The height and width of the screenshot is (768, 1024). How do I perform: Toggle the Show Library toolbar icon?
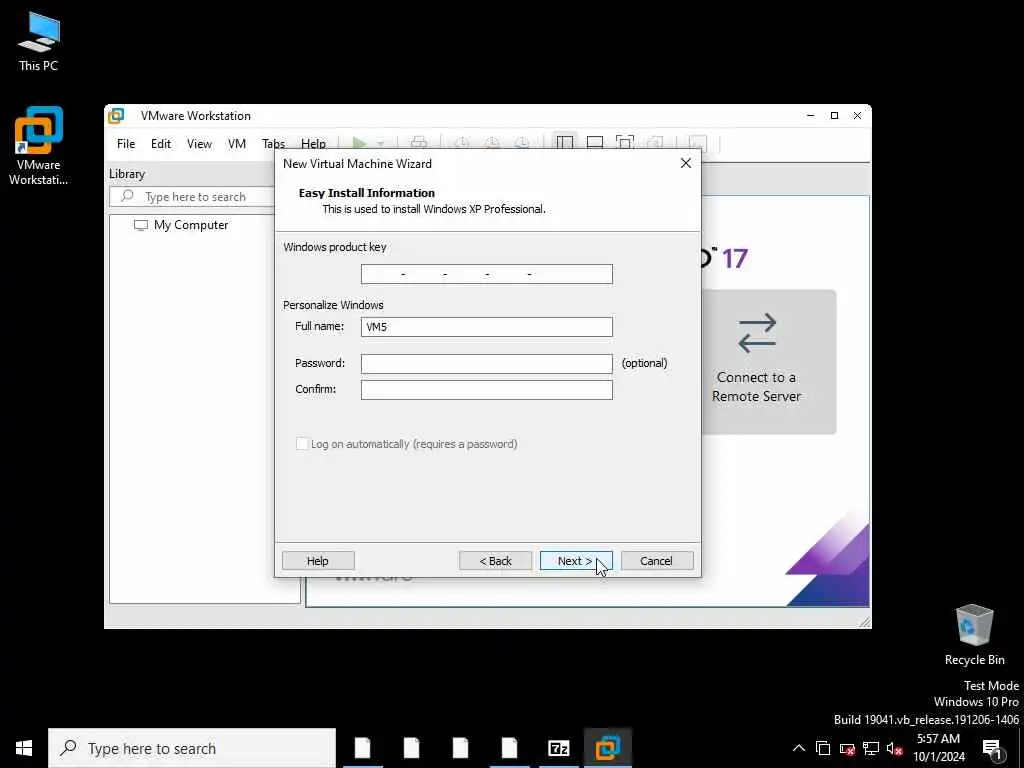click(x=565, y=143)
